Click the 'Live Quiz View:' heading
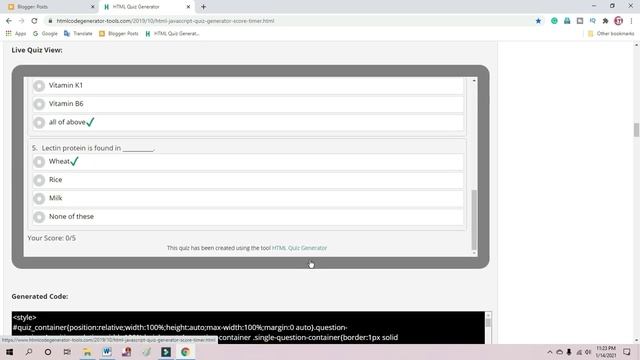Image resolution: width=640 pixels, height=360 pixels. pos(37,50)
